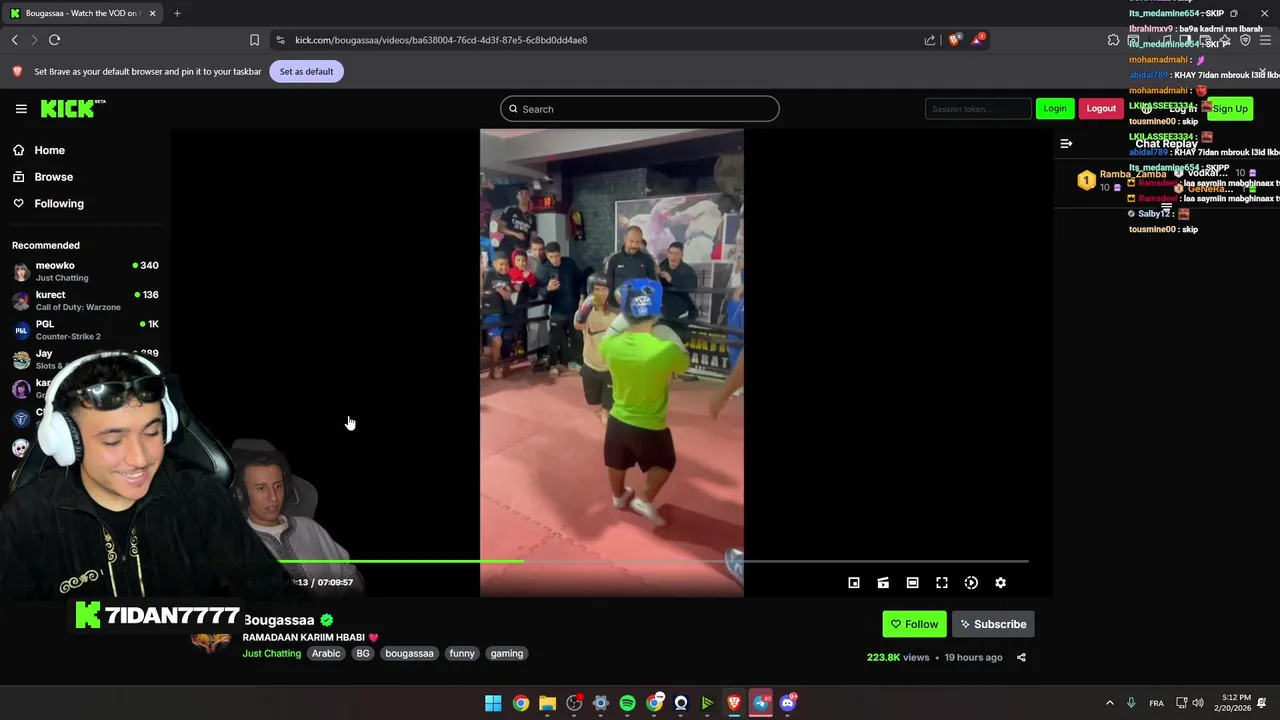Screen dimensions: 1280x720
Task: Click Set as default button
Action: (306, 72)
